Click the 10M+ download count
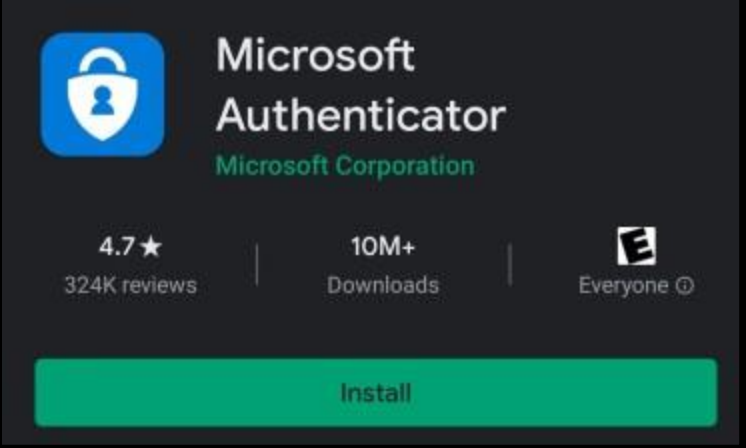The width and height of the screenshot is (746, 448). [383, 246]
